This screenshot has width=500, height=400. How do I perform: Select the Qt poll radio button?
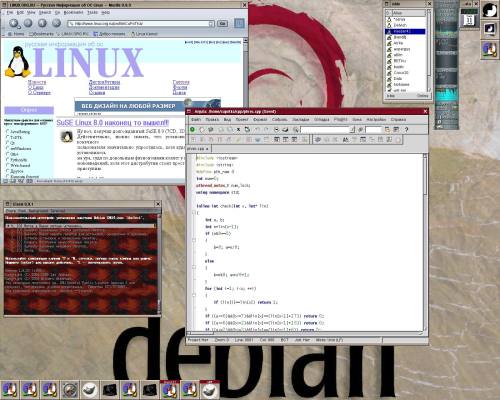pos(7,143)
